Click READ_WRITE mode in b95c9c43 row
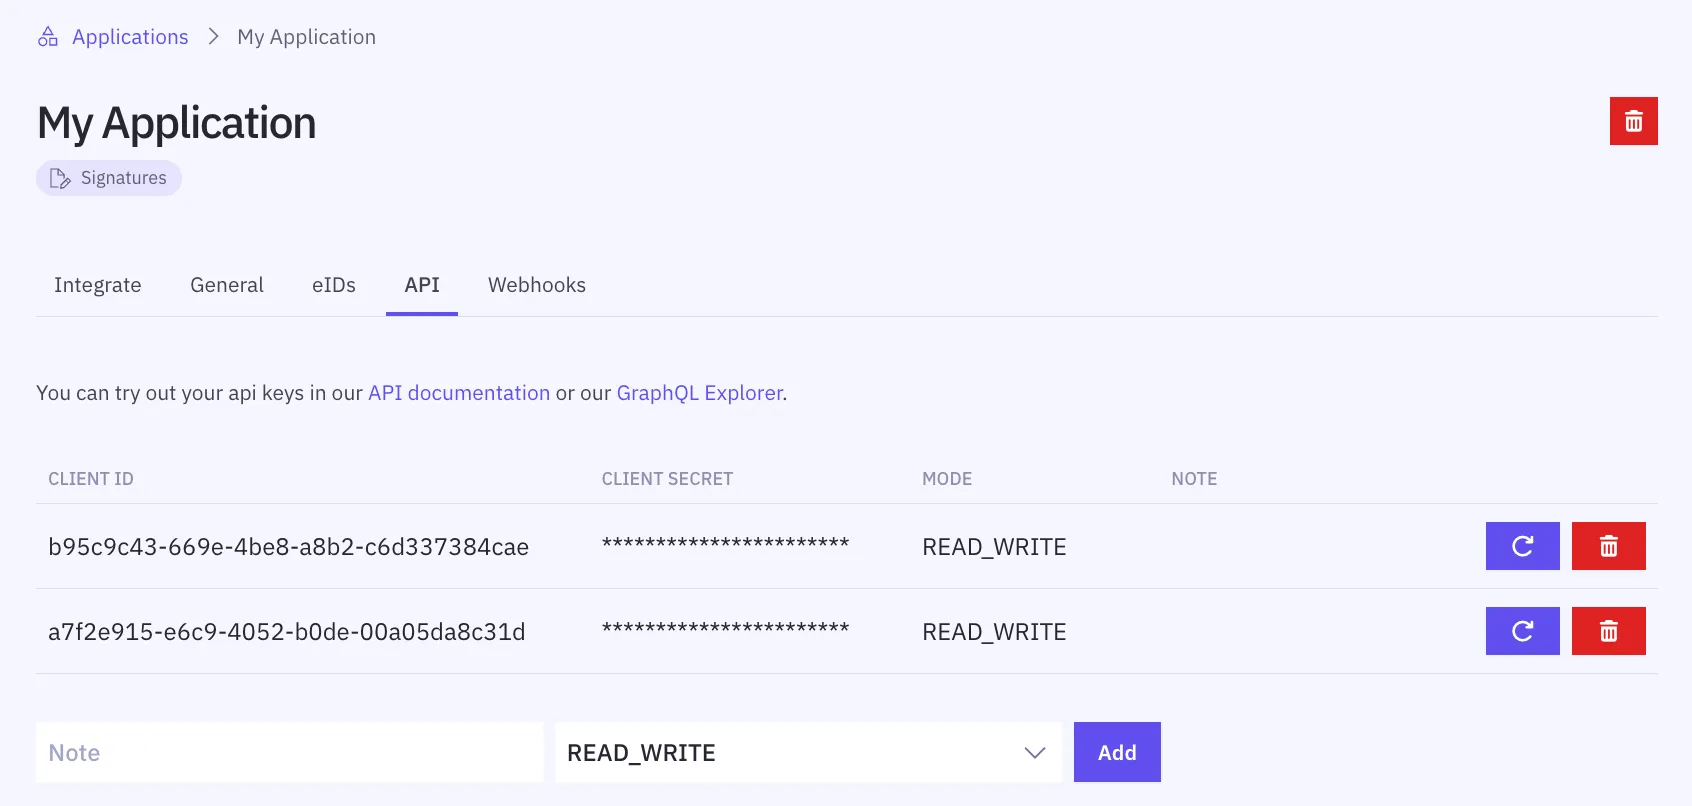1692x806 pixels. pyautogui.click(x=994, y=547)
